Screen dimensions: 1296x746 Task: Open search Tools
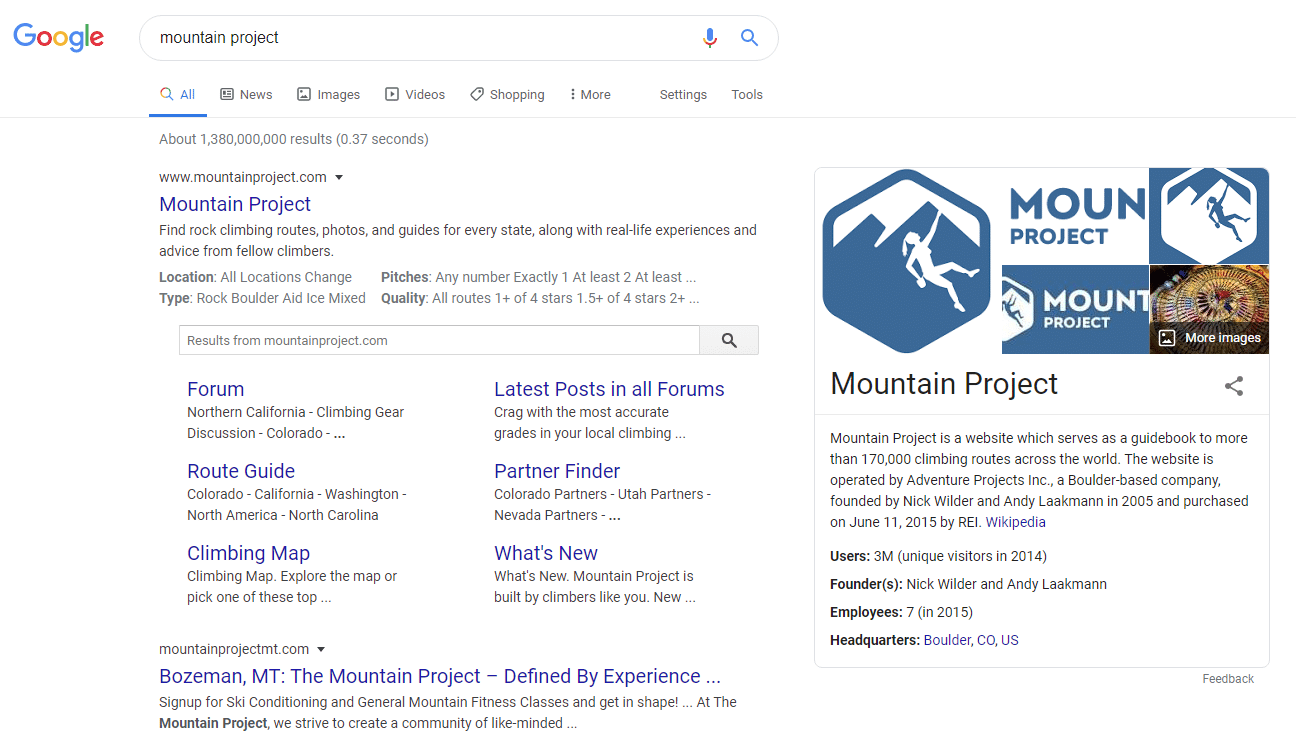coord(747,94)
